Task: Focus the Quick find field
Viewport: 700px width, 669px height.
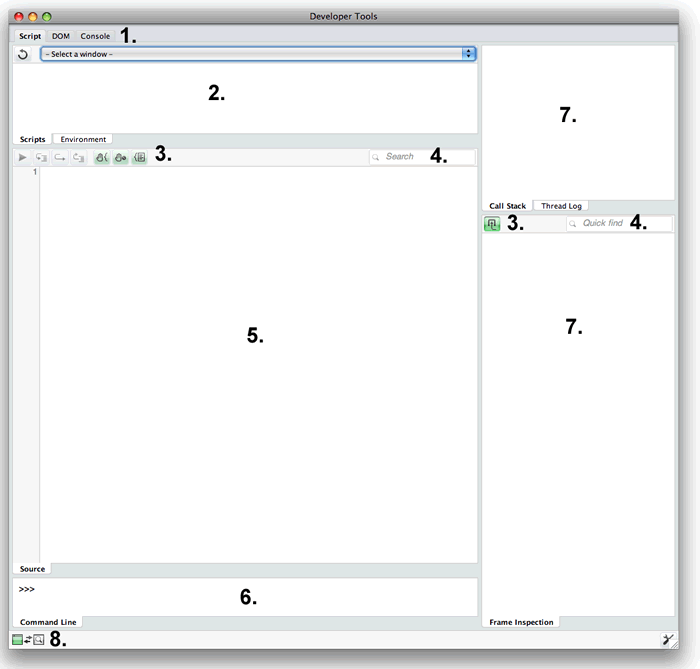Action: (x=620, y=223)
